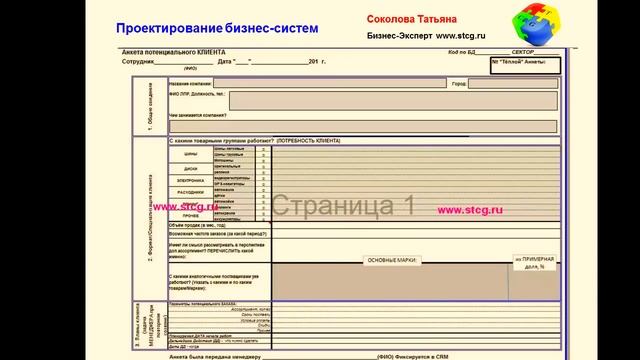
Task: Click the 'Анкета потенциального КЛИЕНТА' title
Action: click(173, 52)
